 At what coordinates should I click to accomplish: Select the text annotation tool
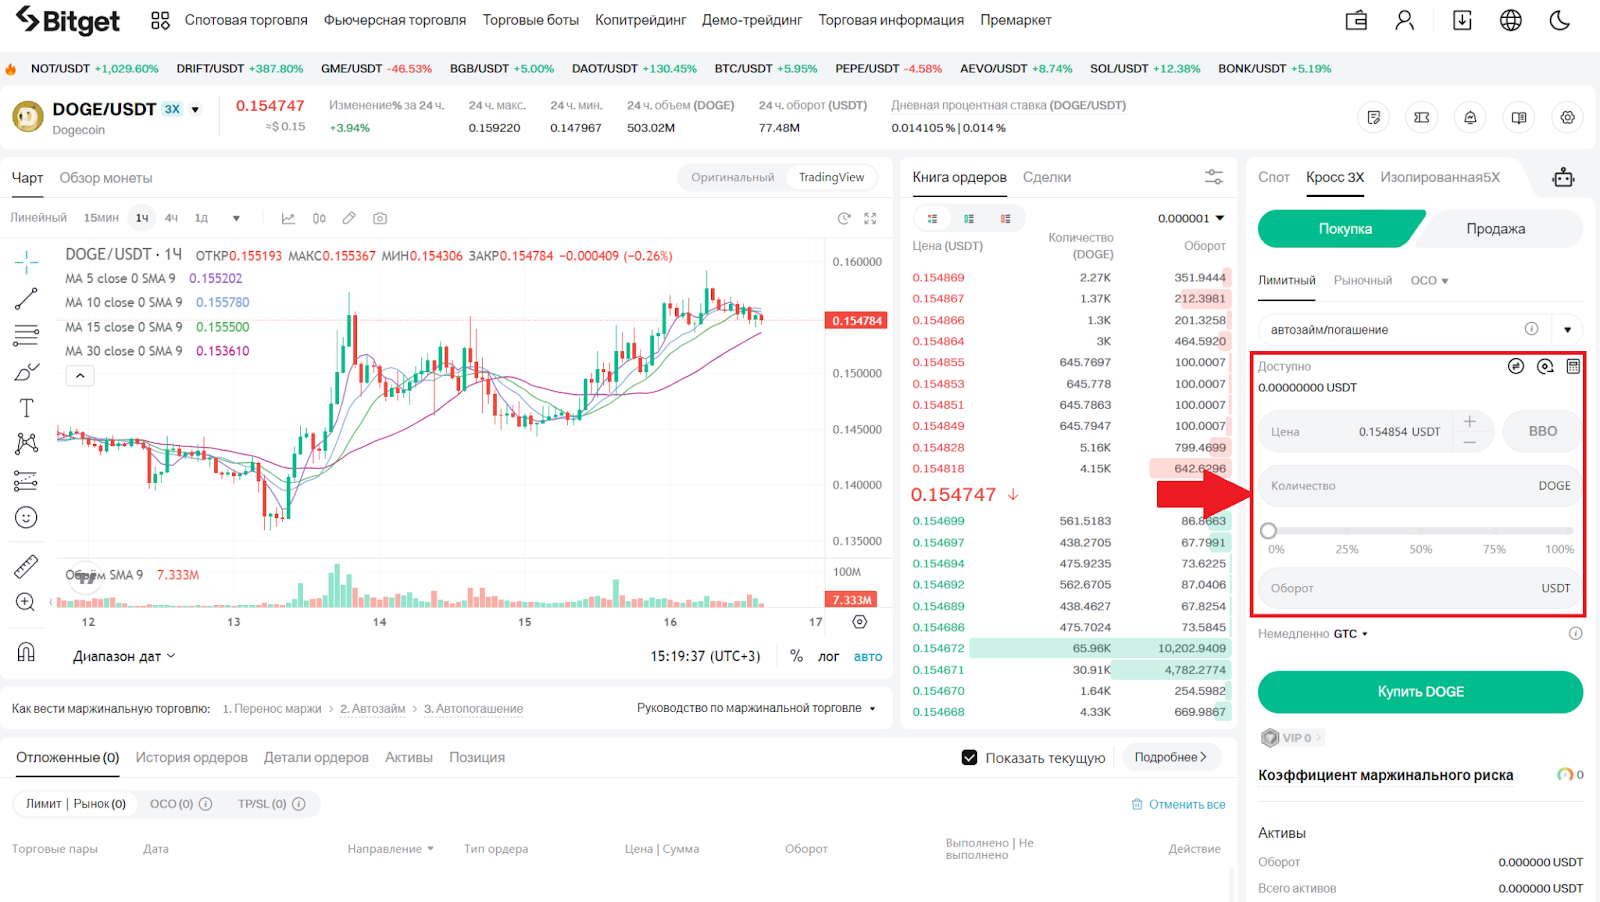27,408
